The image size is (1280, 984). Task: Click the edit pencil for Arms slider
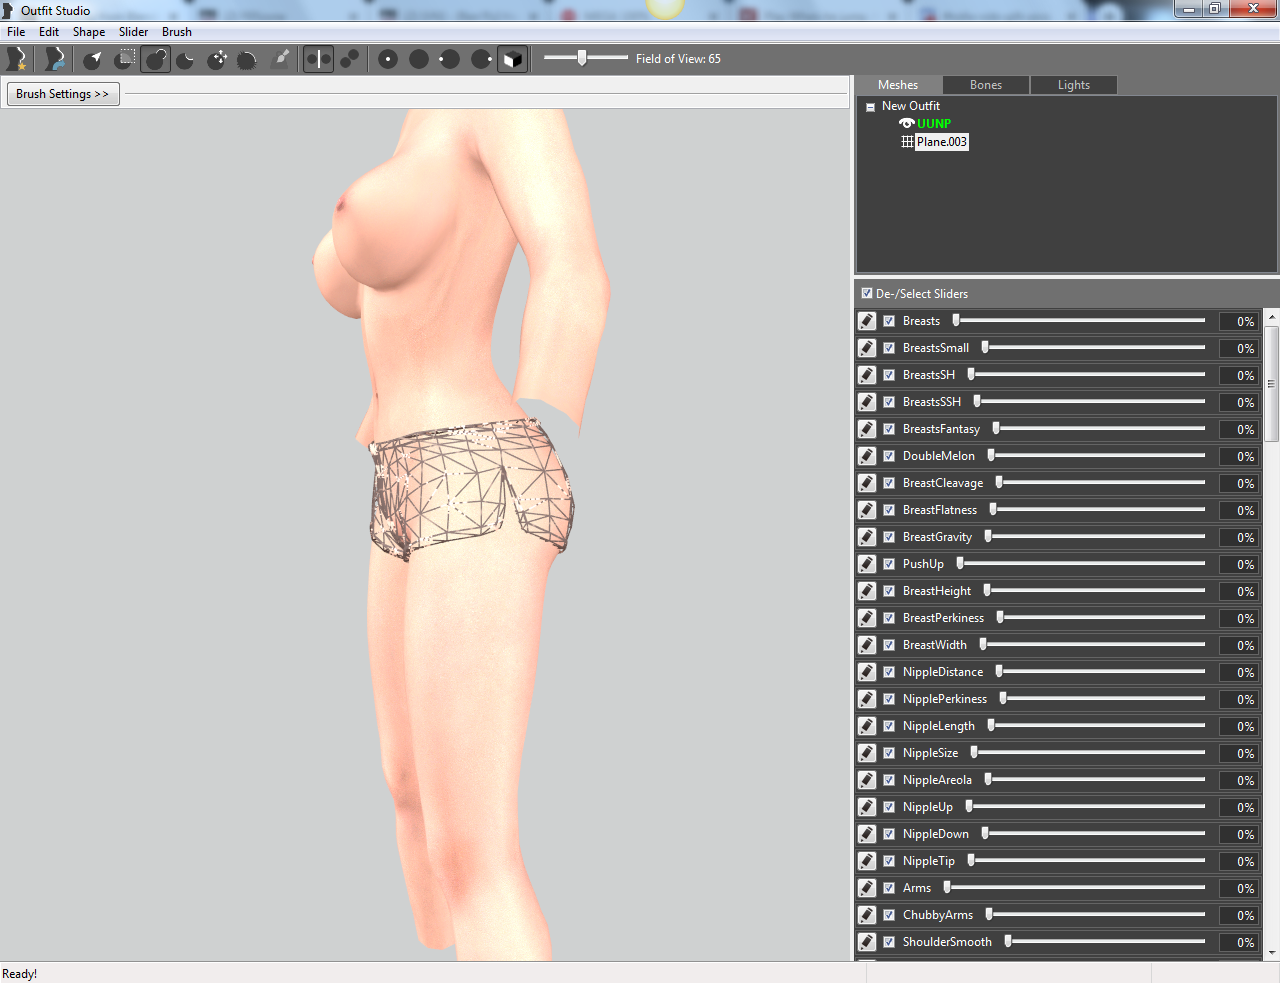click(x=867, y=888)
